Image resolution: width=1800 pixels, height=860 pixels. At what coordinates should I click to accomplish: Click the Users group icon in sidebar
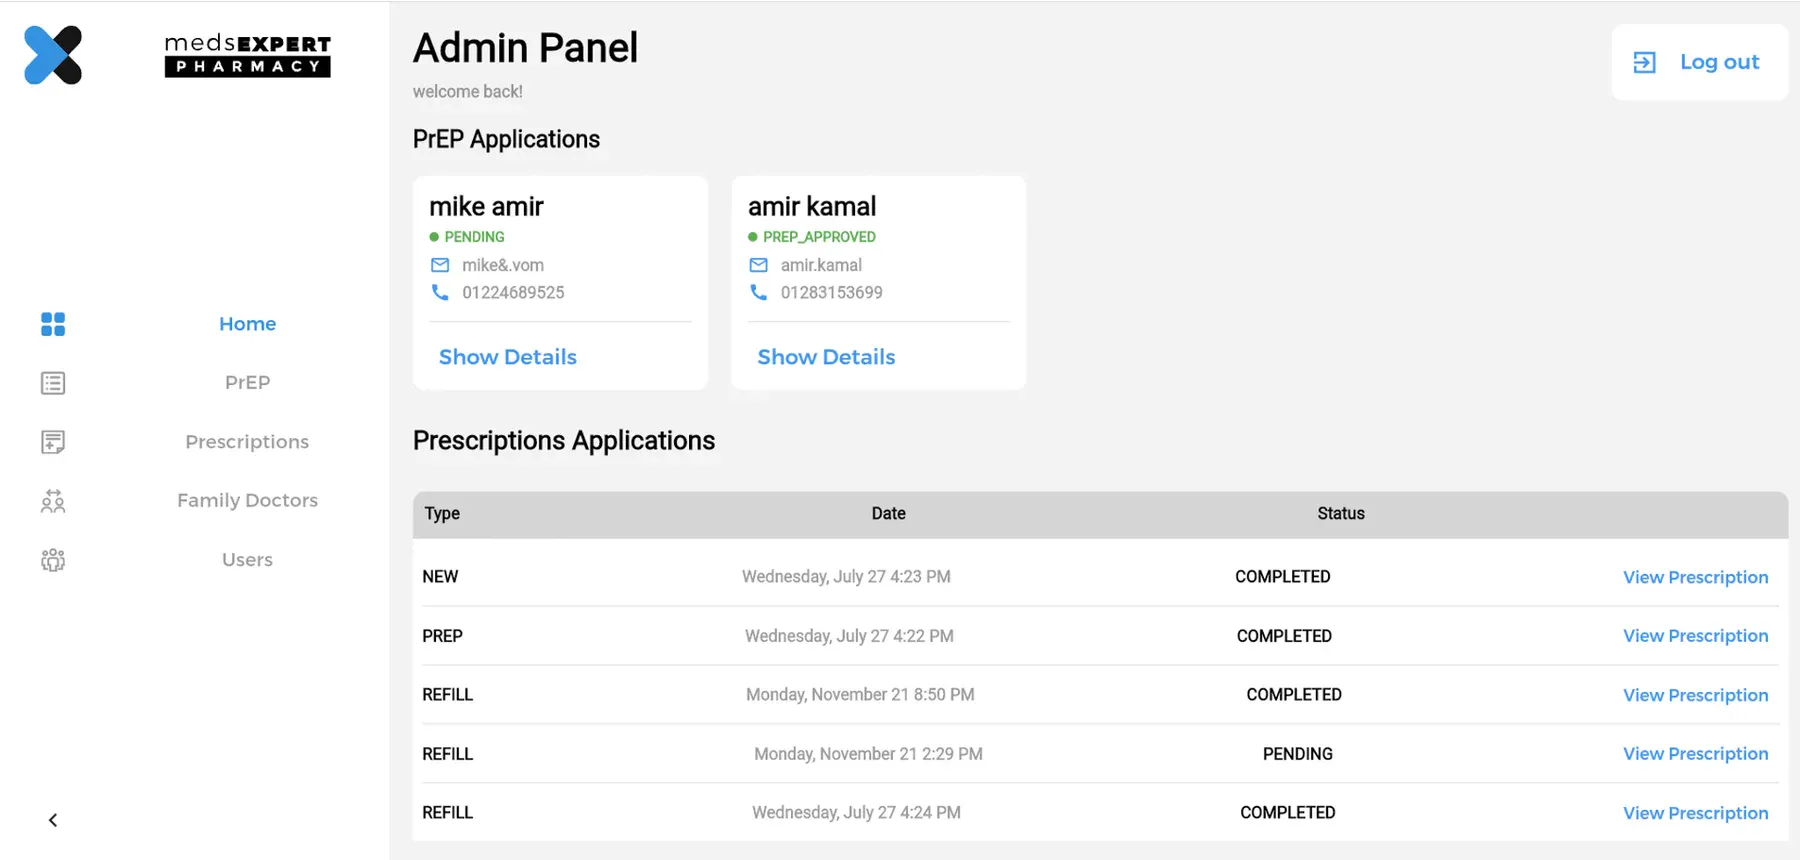coord(53,560)
